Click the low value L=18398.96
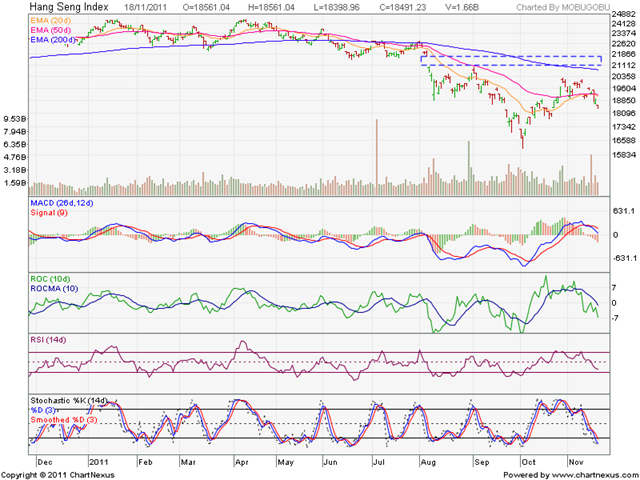 [336, 7]
